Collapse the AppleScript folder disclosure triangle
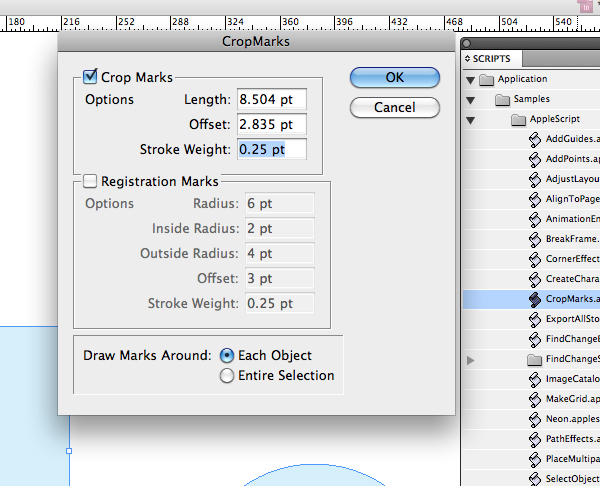This screenshot has height=486, width=600. coord(471,121)
